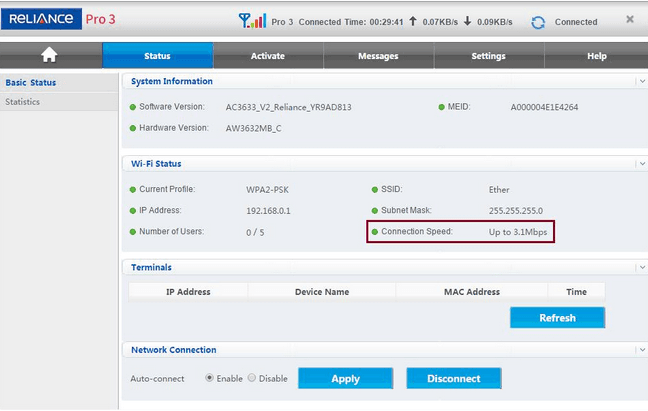Click the Network Connection heading
This screenshot has width=648, height=411.
(174, 350)
